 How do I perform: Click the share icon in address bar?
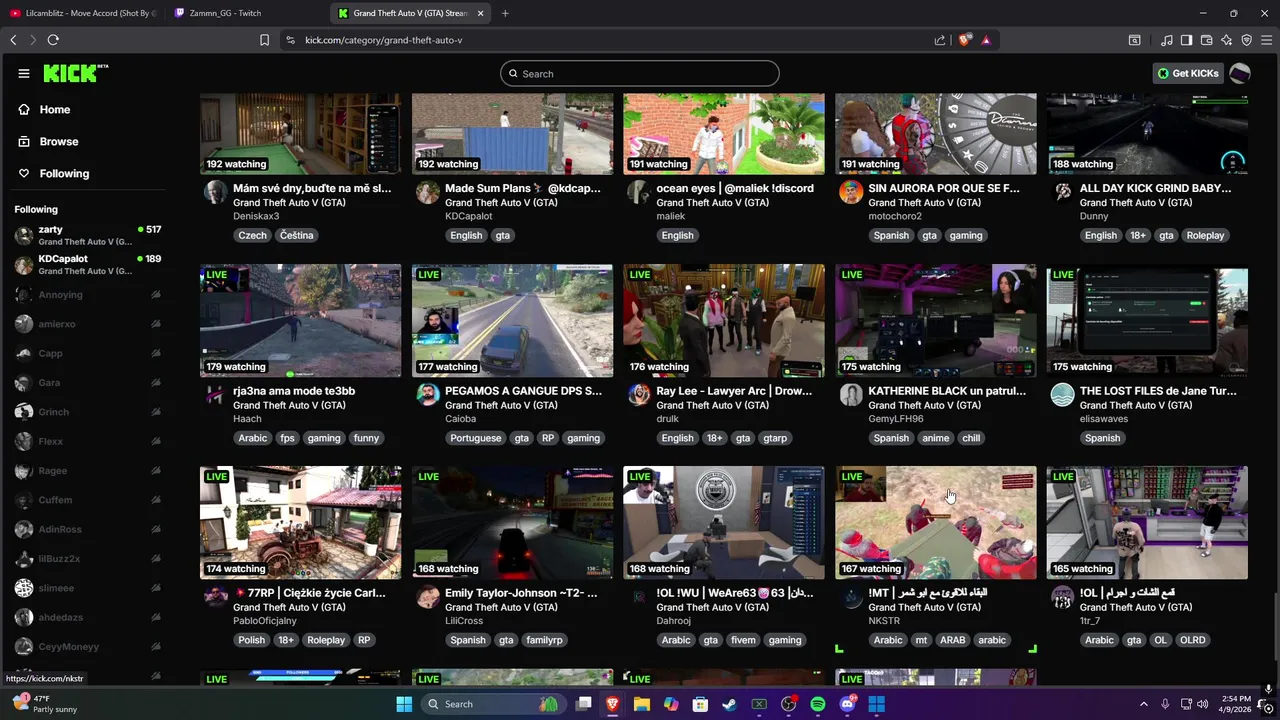point(940,40)
